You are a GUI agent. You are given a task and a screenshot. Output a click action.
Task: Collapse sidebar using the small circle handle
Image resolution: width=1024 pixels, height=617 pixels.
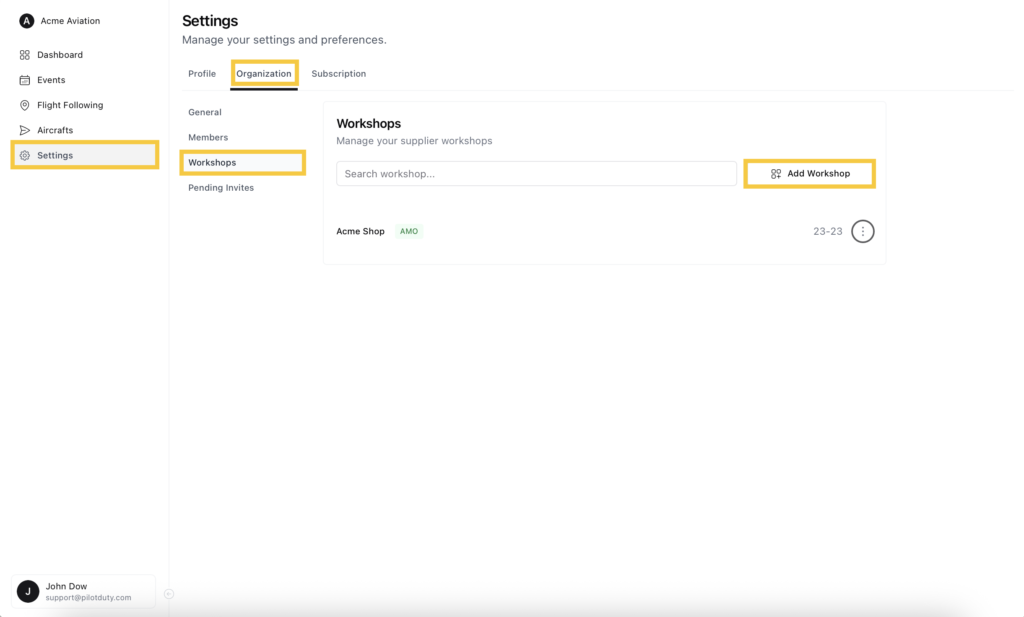pyautogui.click(x=169, y=594)
